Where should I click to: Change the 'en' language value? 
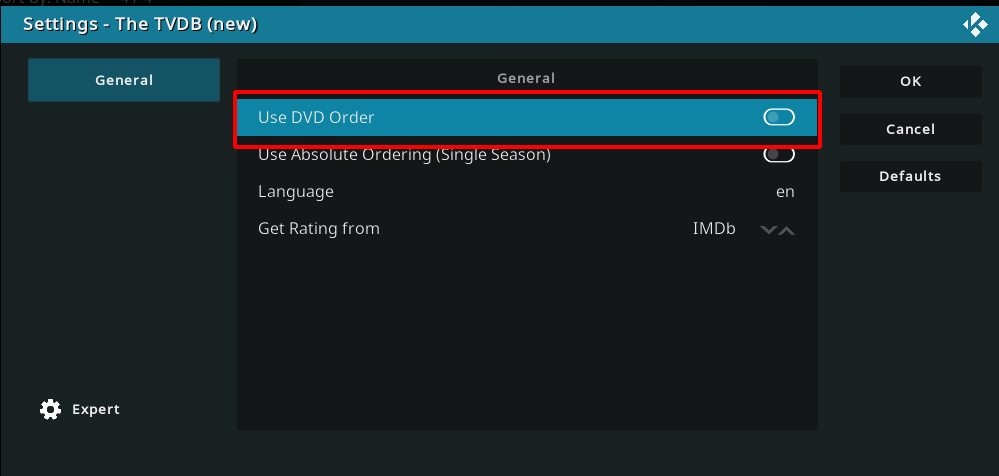coord(785,192)
